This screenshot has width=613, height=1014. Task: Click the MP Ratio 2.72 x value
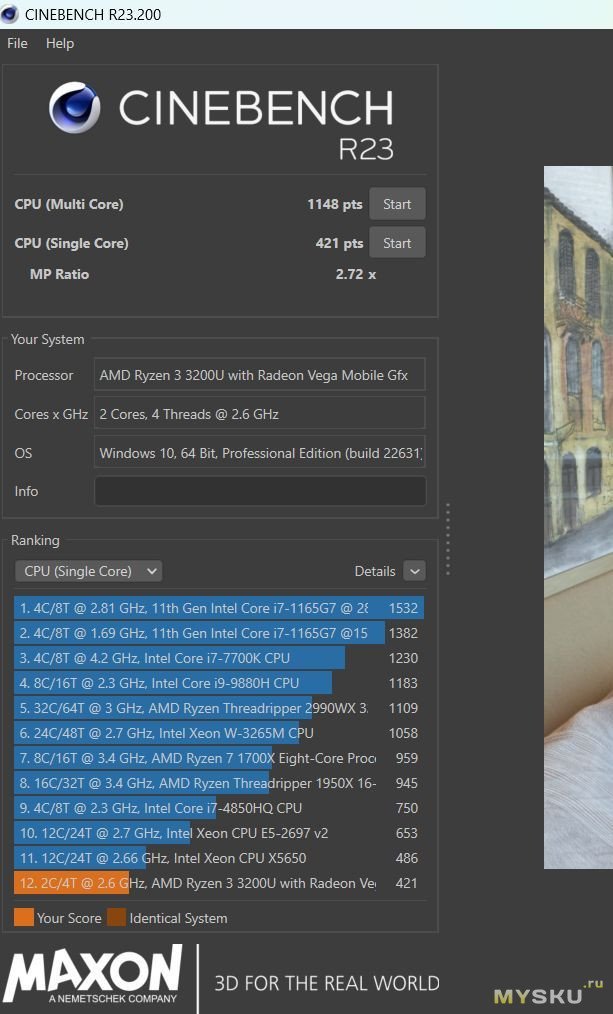click(356, 274)
